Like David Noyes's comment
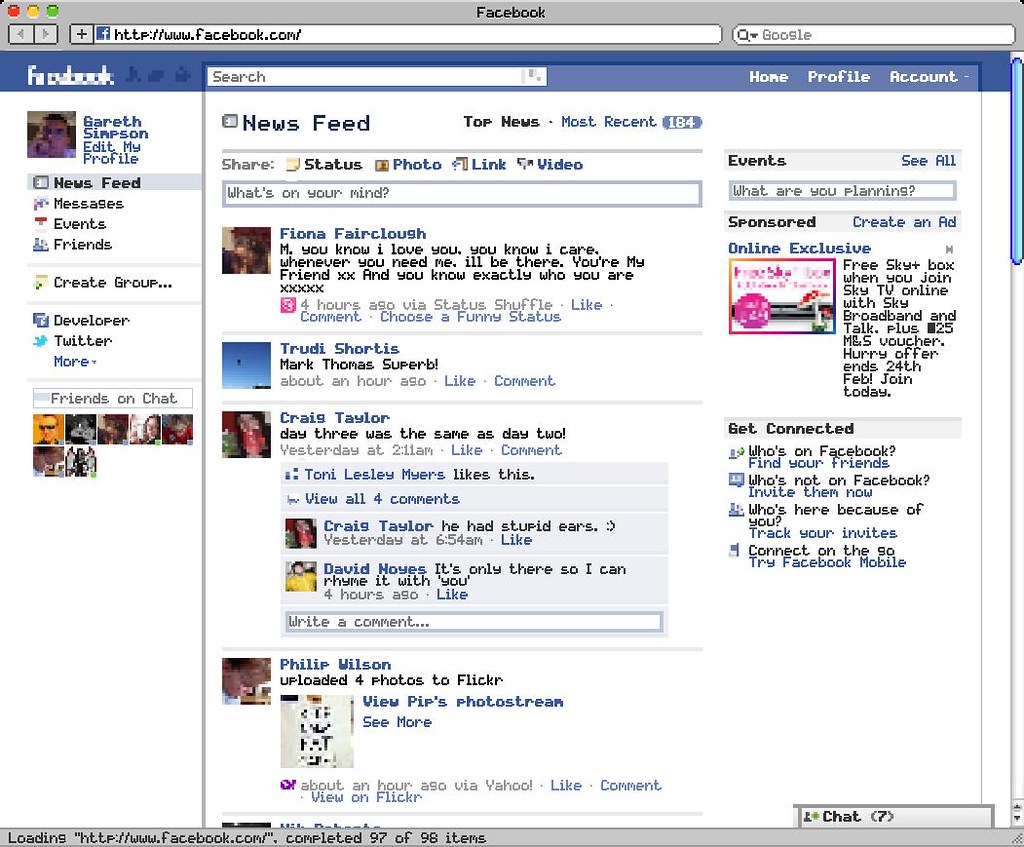 [x=452, y=594]
